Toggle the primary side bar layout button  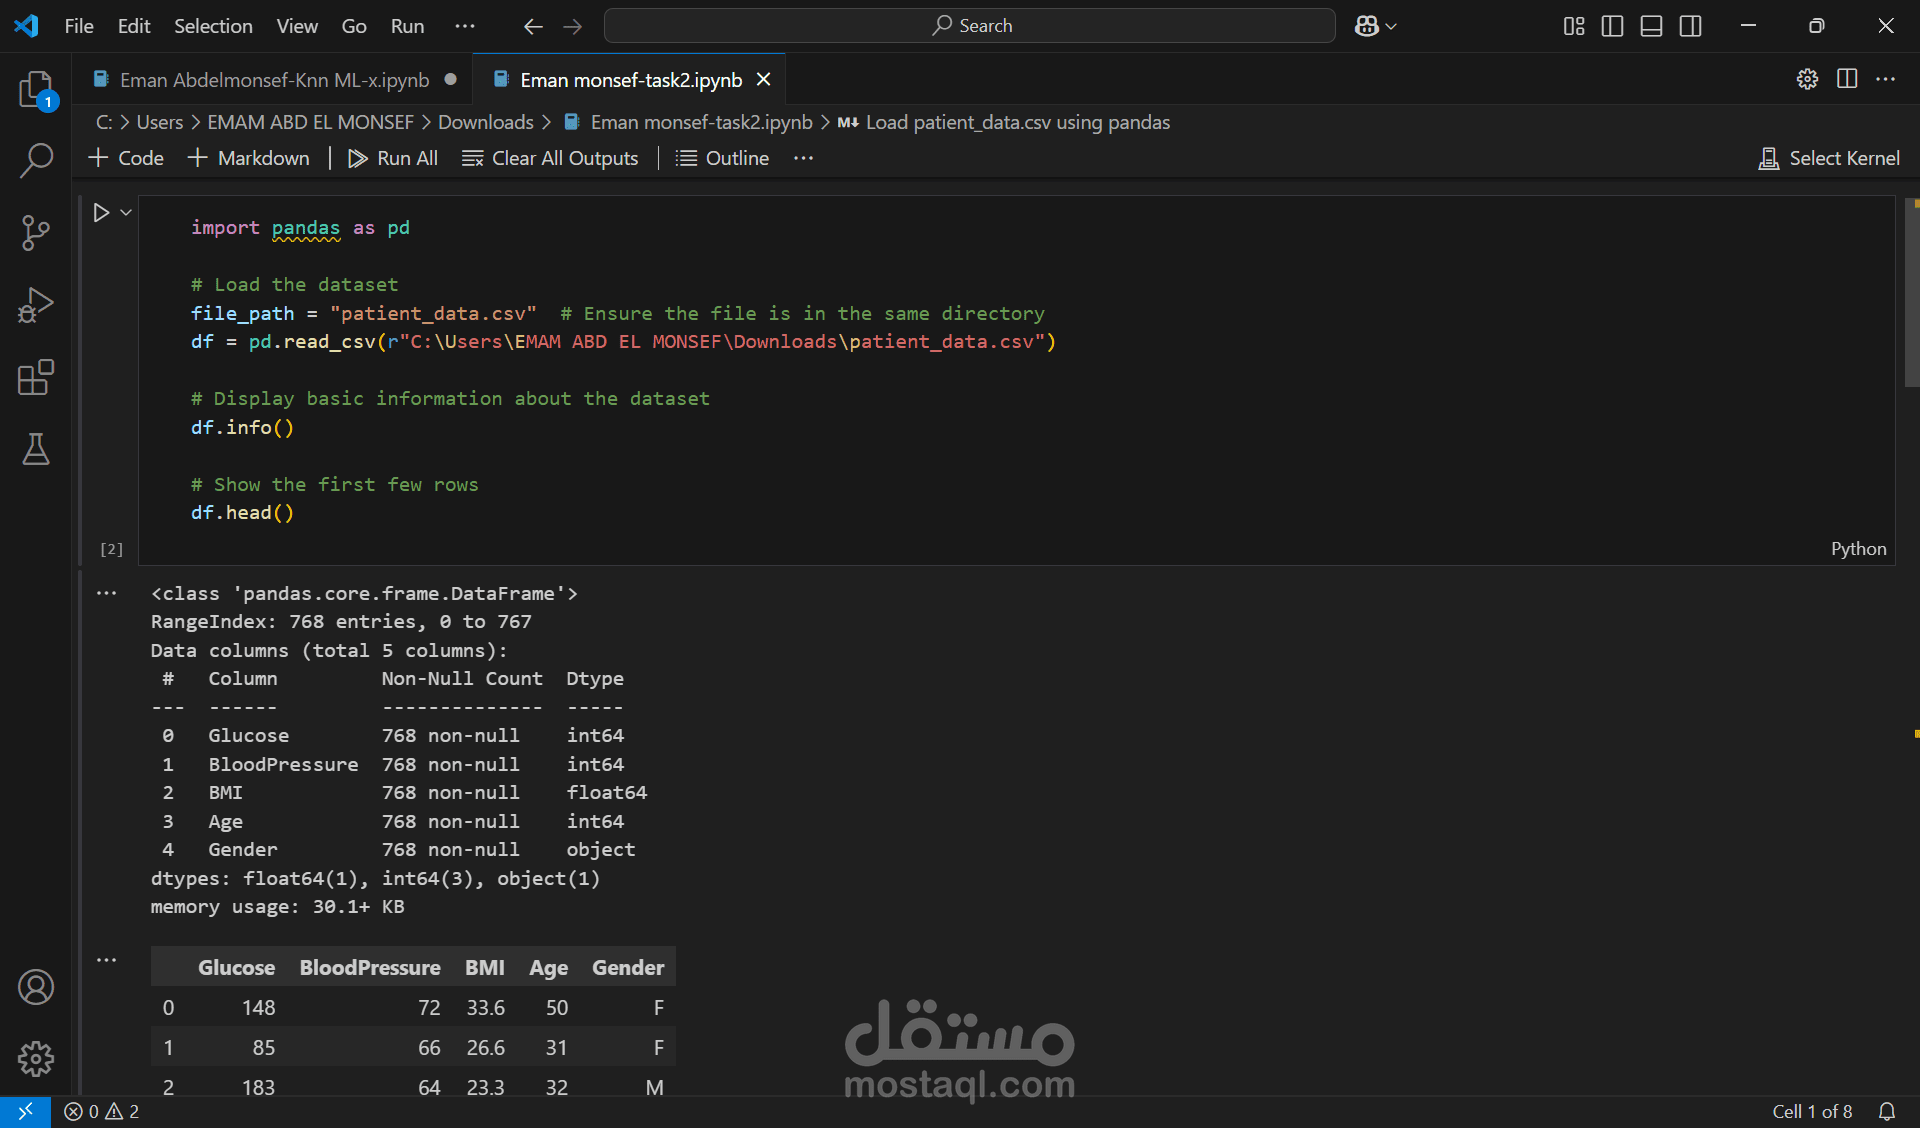click(x=1612, y=26)
